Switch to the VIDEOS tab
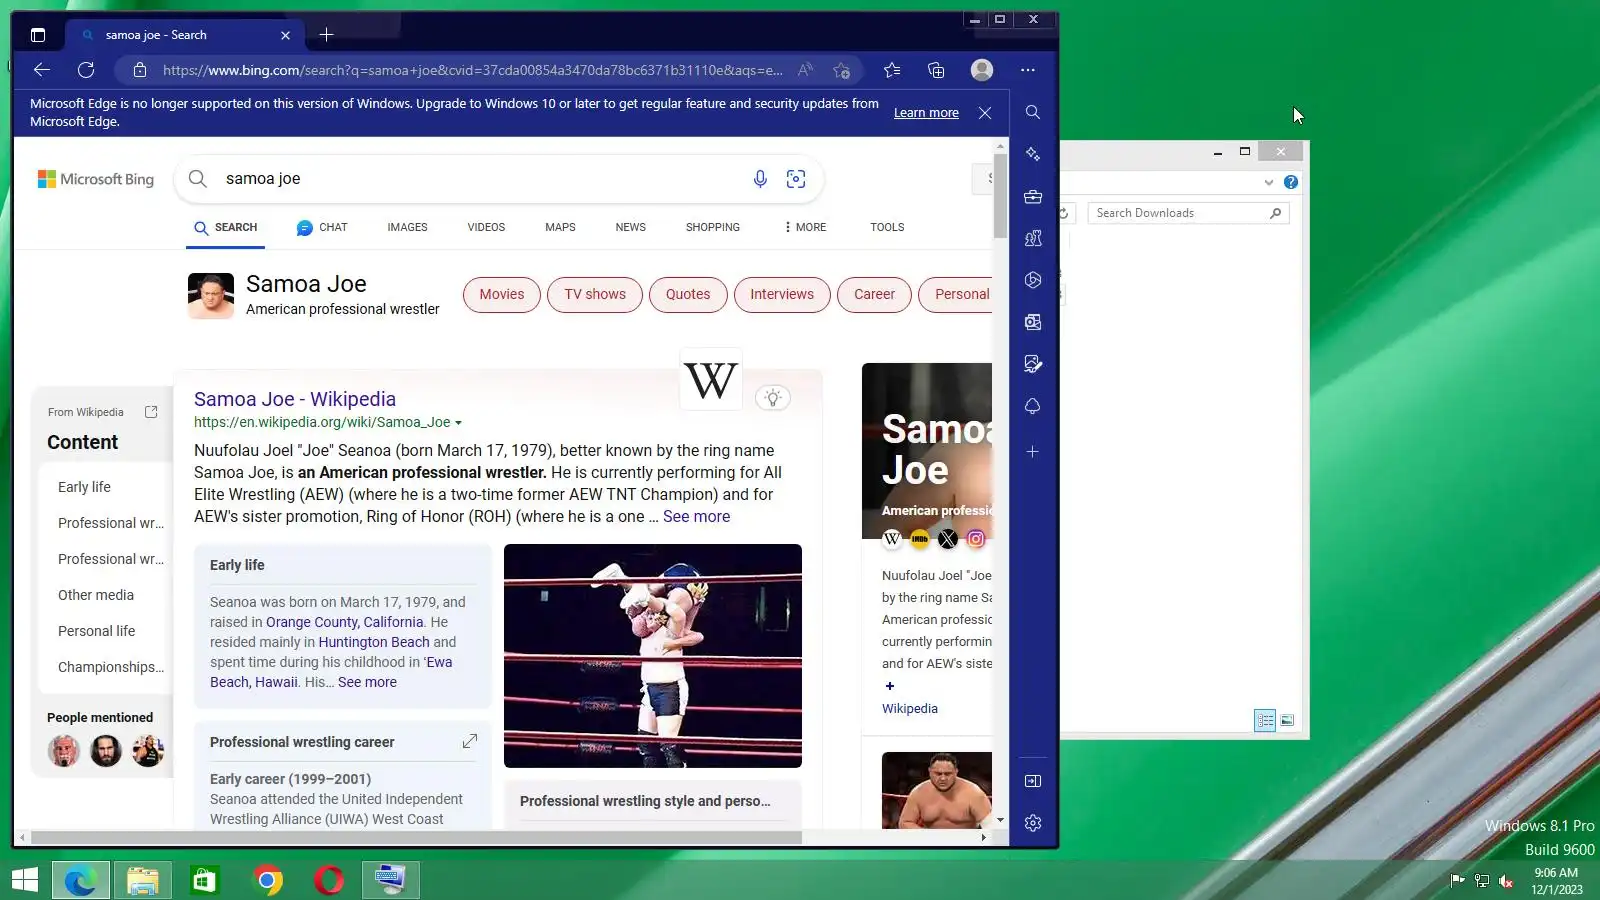The height and width of the screenshot is (900, 1600). point(486,227)
